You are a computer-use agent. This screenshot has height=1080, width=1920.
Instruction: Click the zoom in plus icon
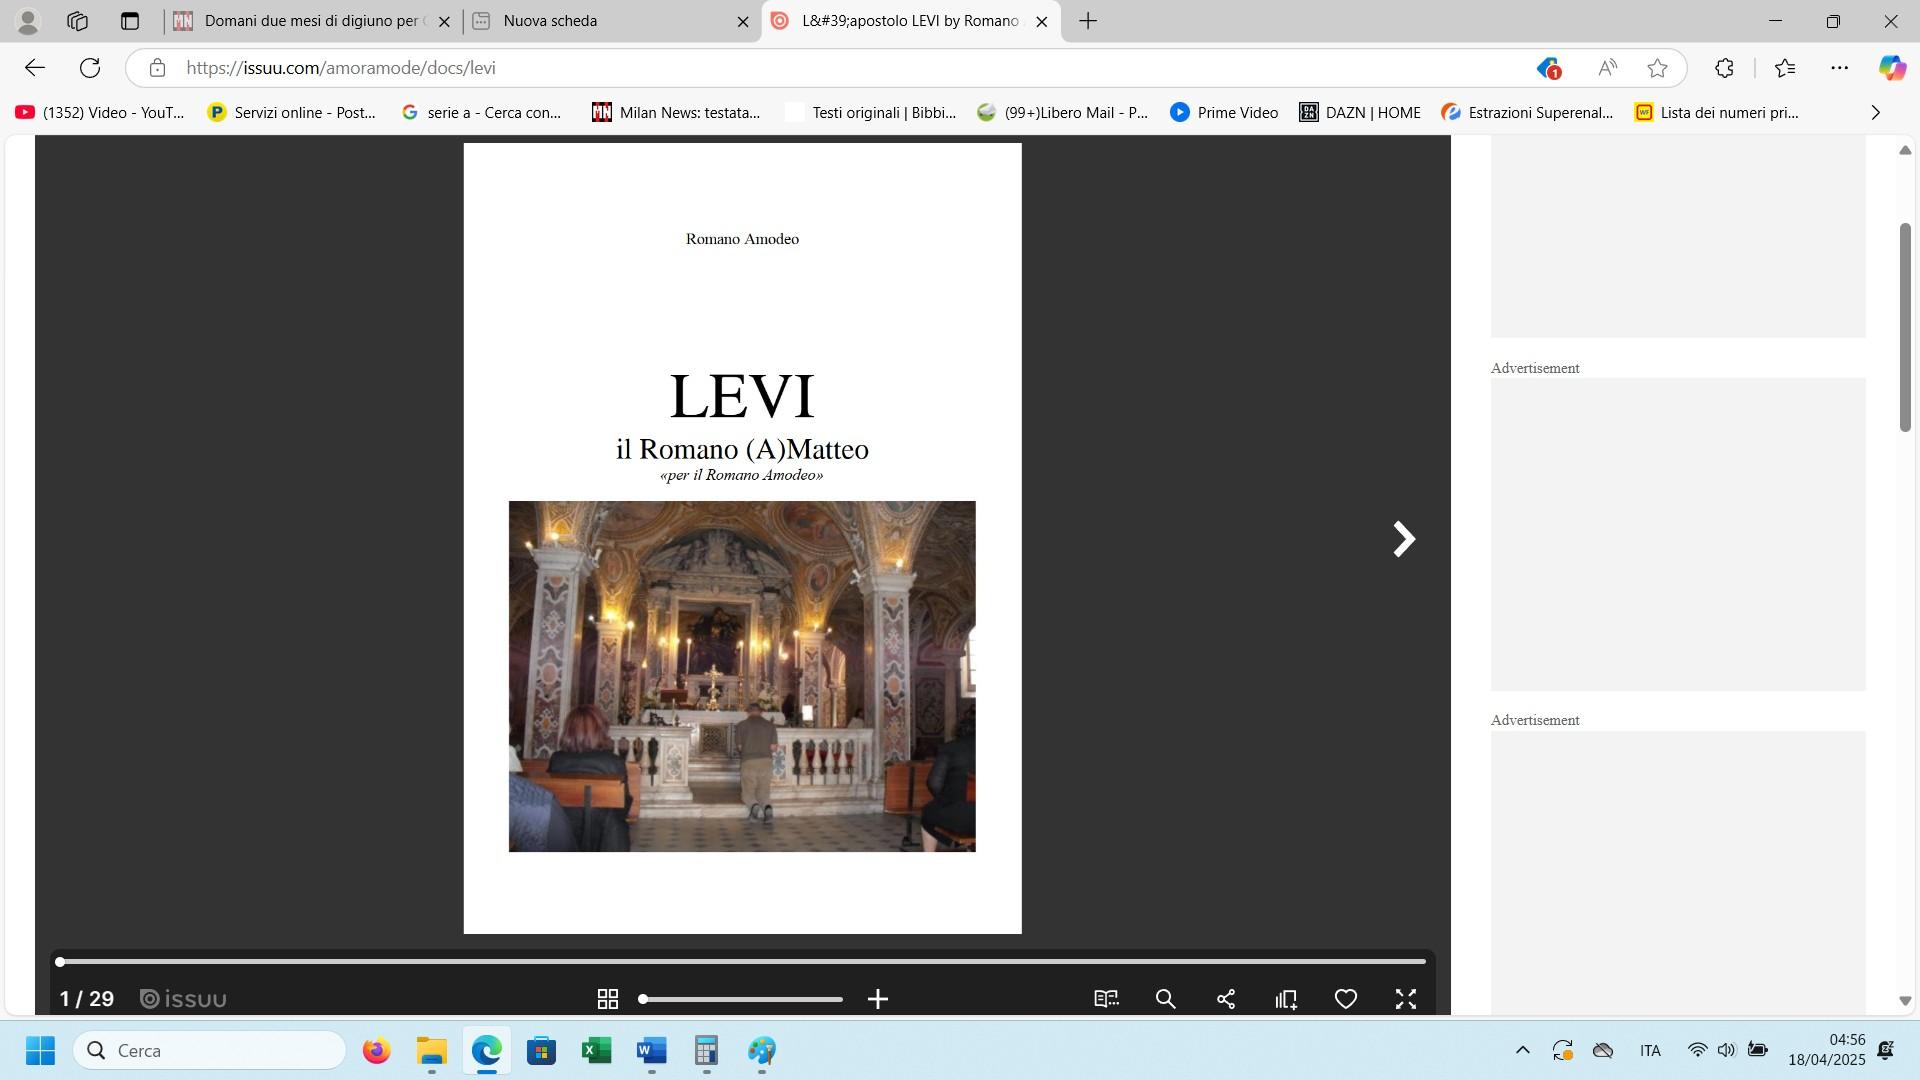point(878,999)
